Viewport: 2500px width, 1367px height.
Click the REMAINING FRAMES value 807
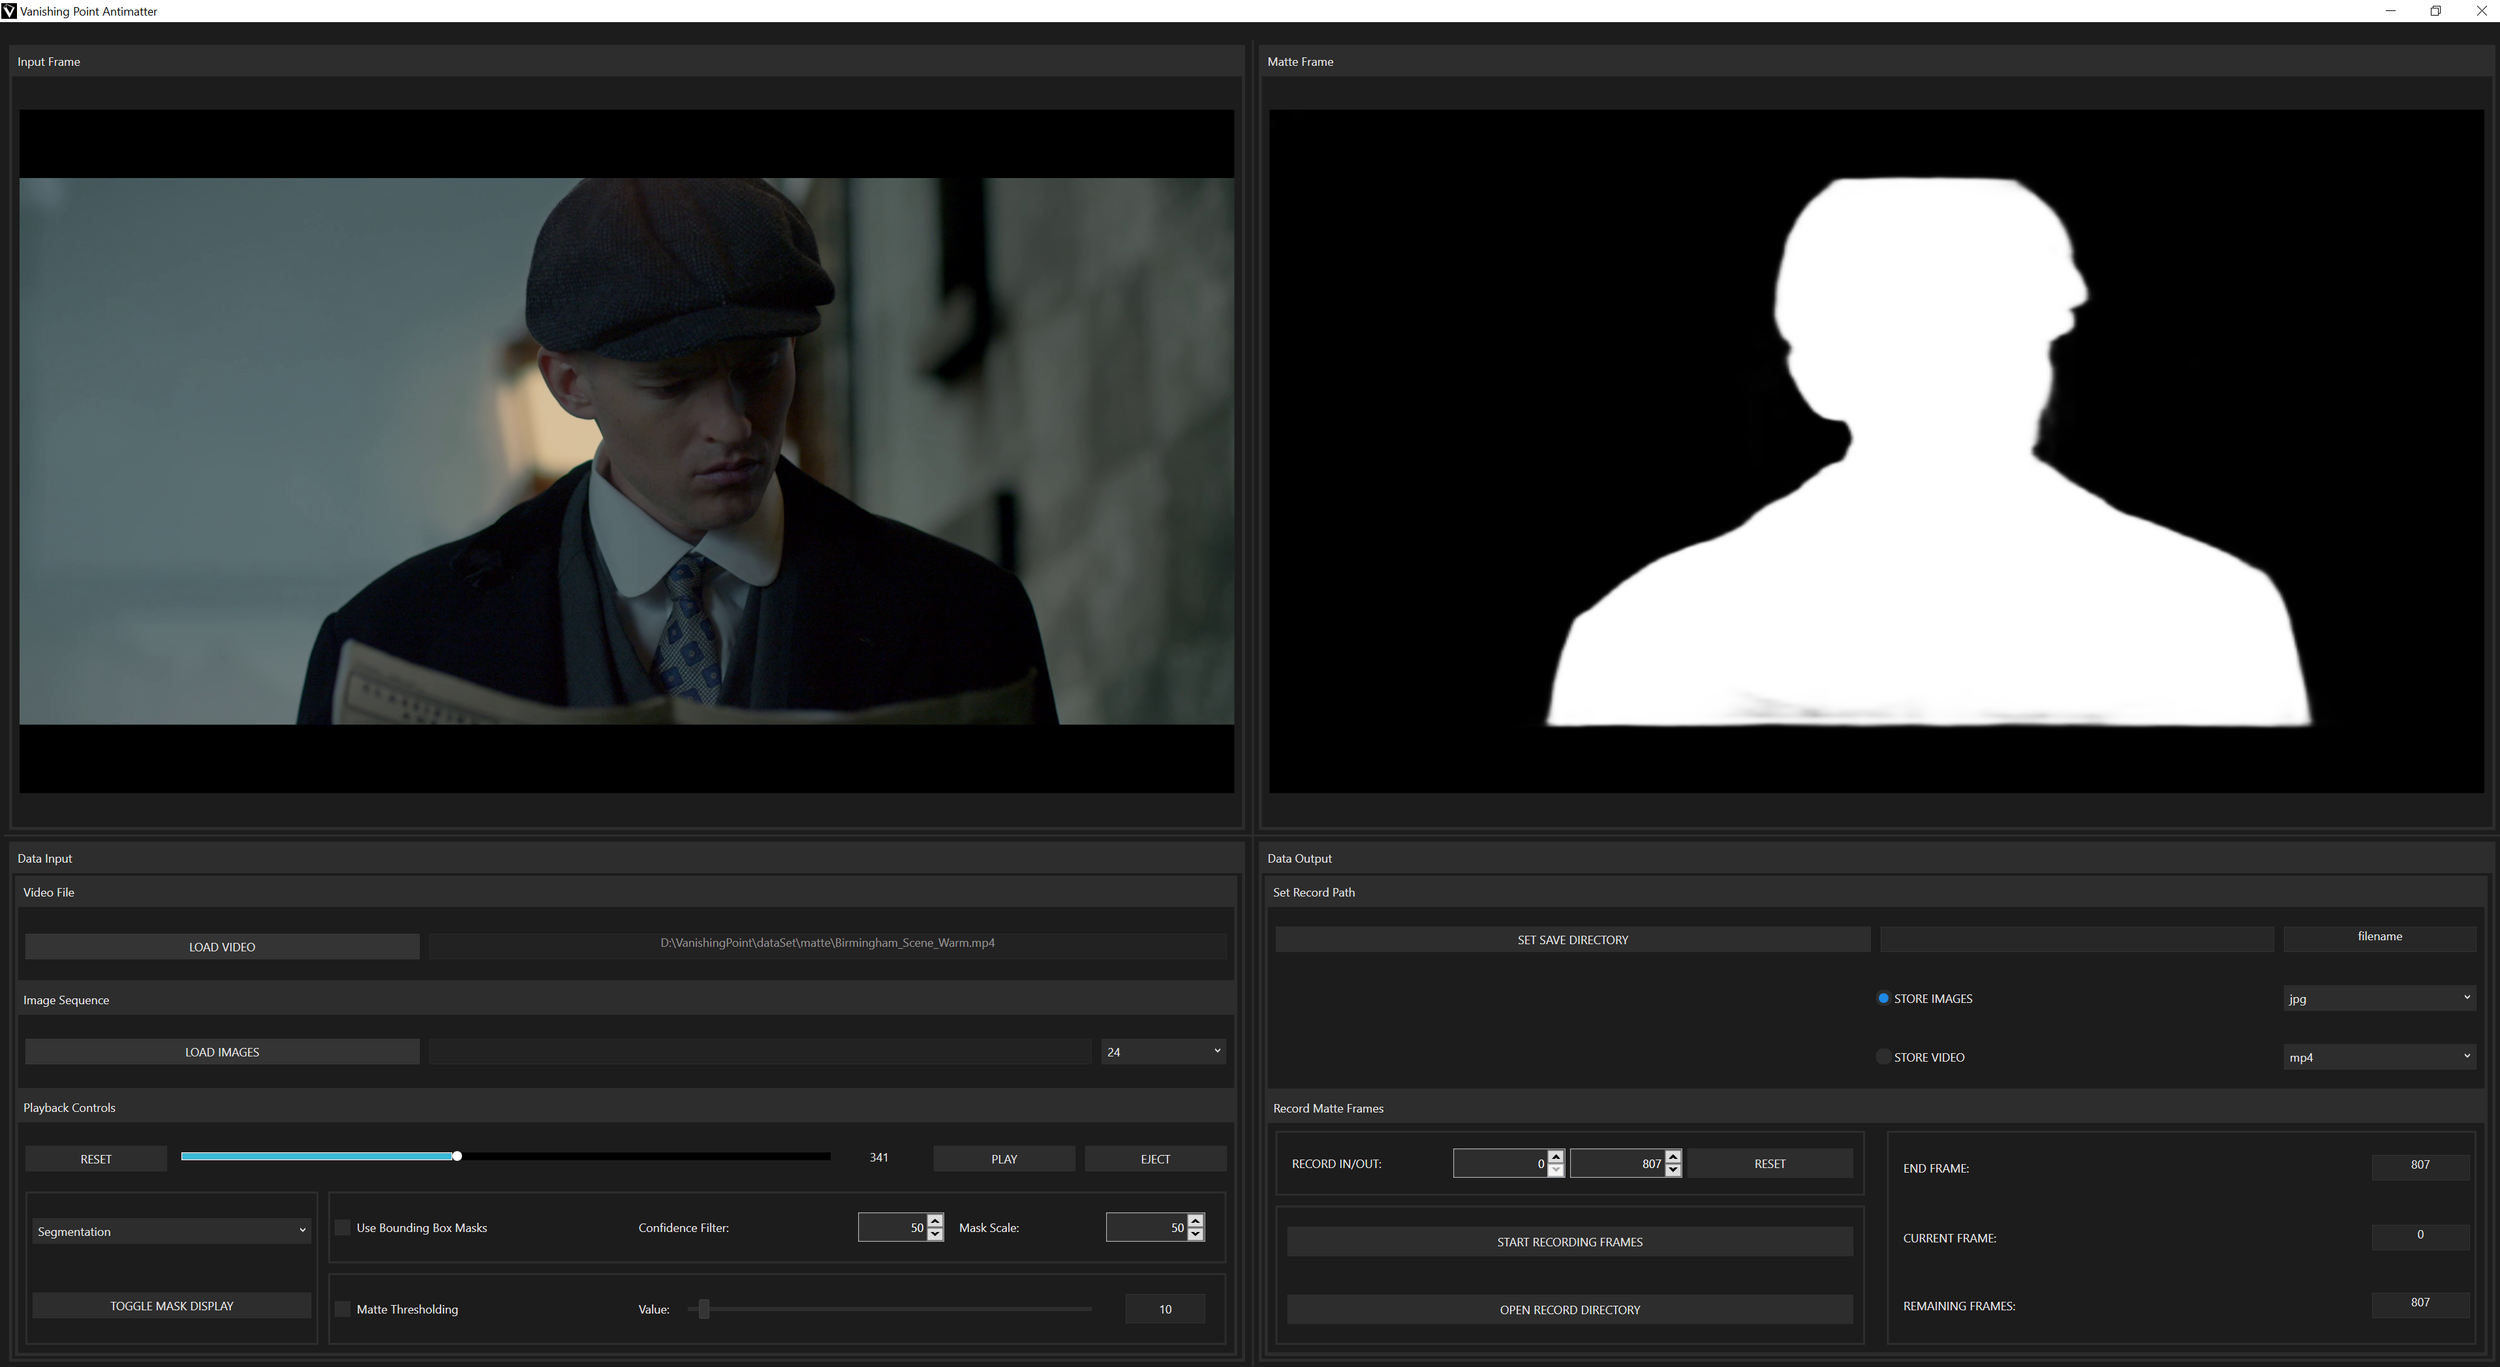point(2420,1303)
